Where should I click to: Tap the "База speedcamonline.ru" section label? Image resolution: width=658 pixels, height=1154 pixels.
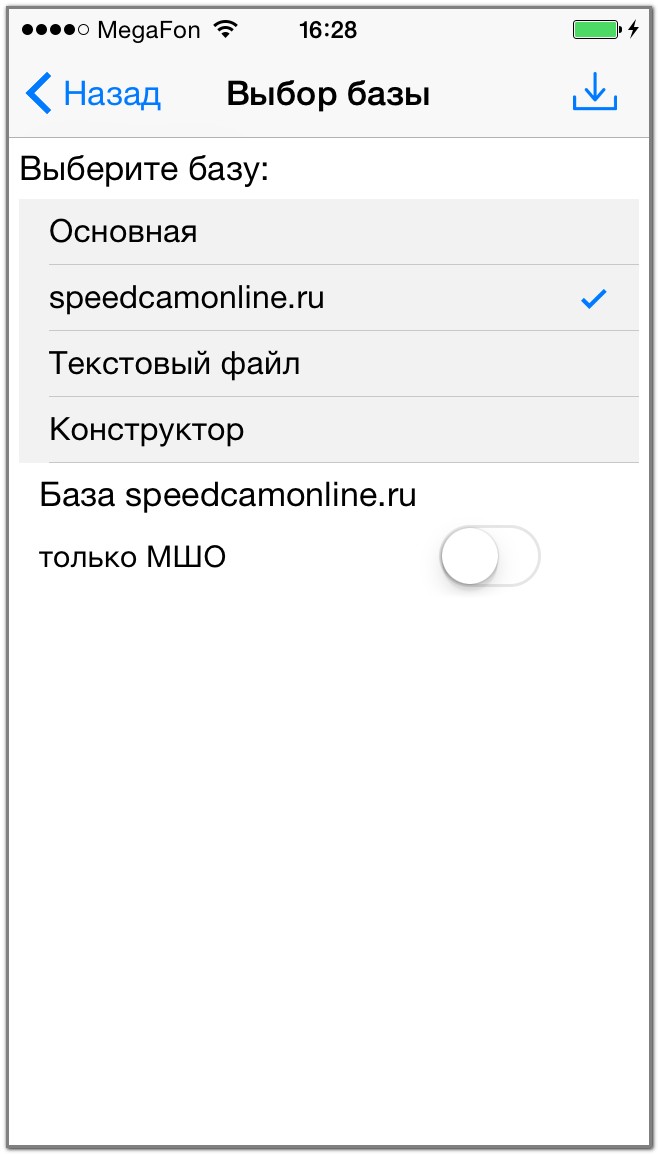[x=227, y=495]
